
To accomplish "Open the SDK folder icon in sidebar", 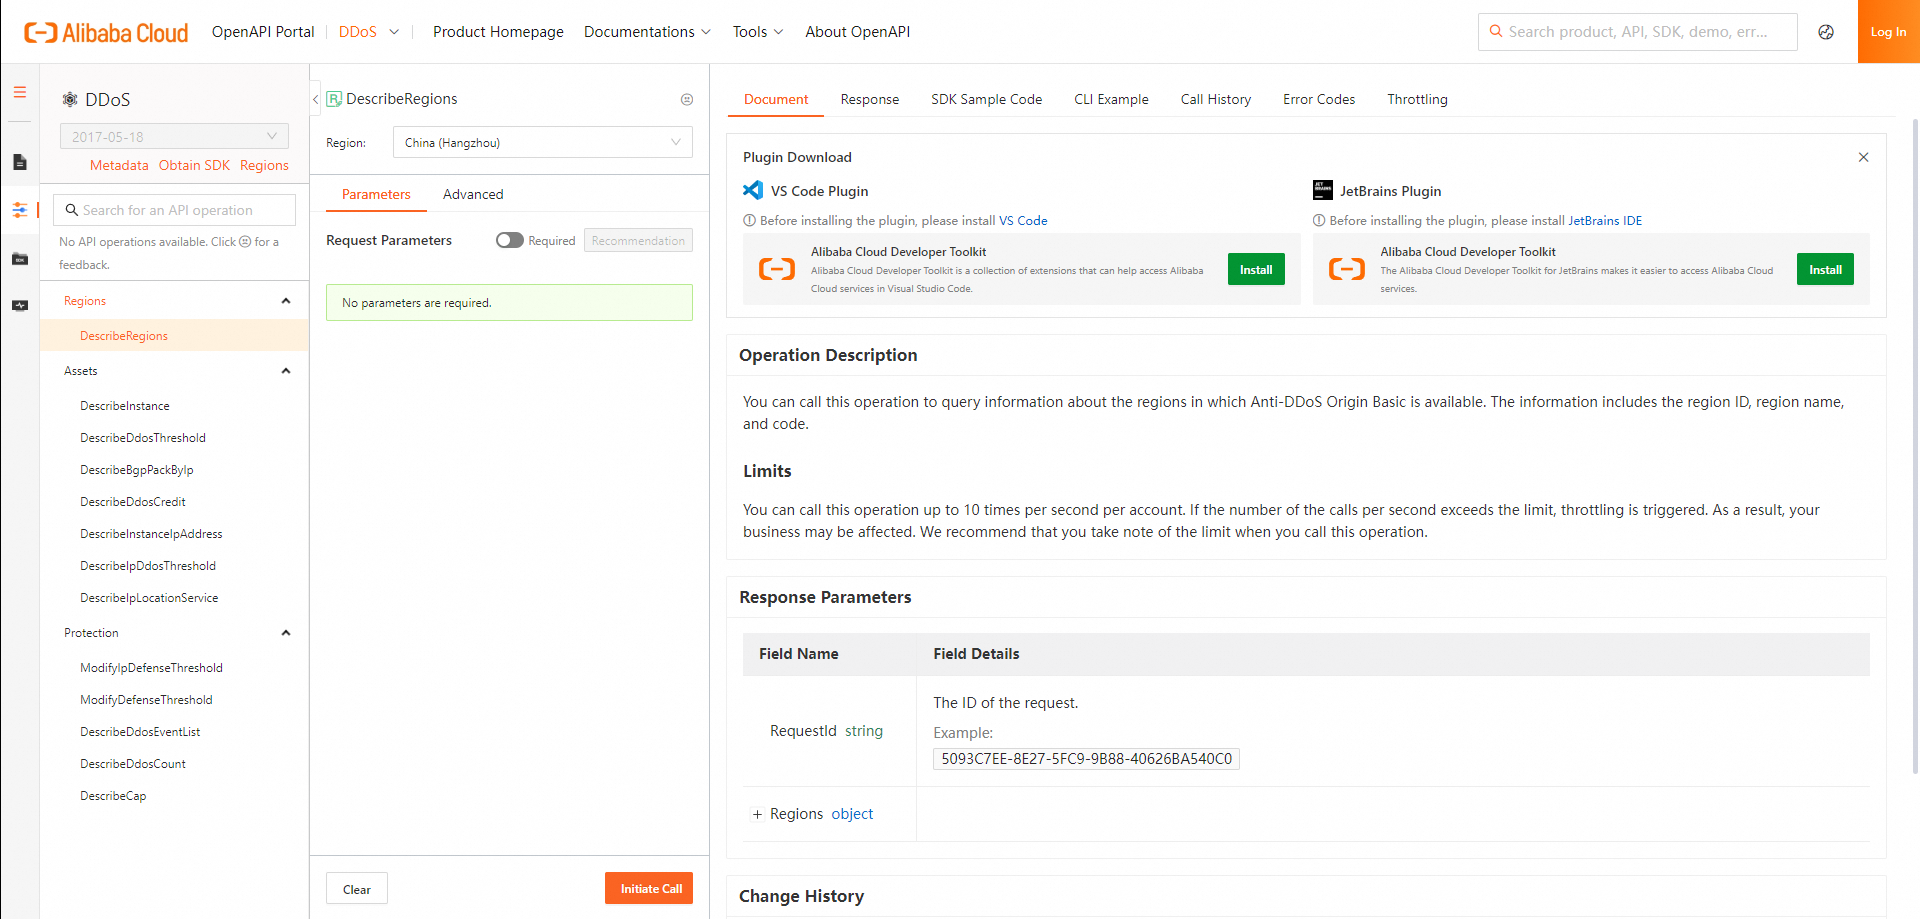I will point(20,259).
